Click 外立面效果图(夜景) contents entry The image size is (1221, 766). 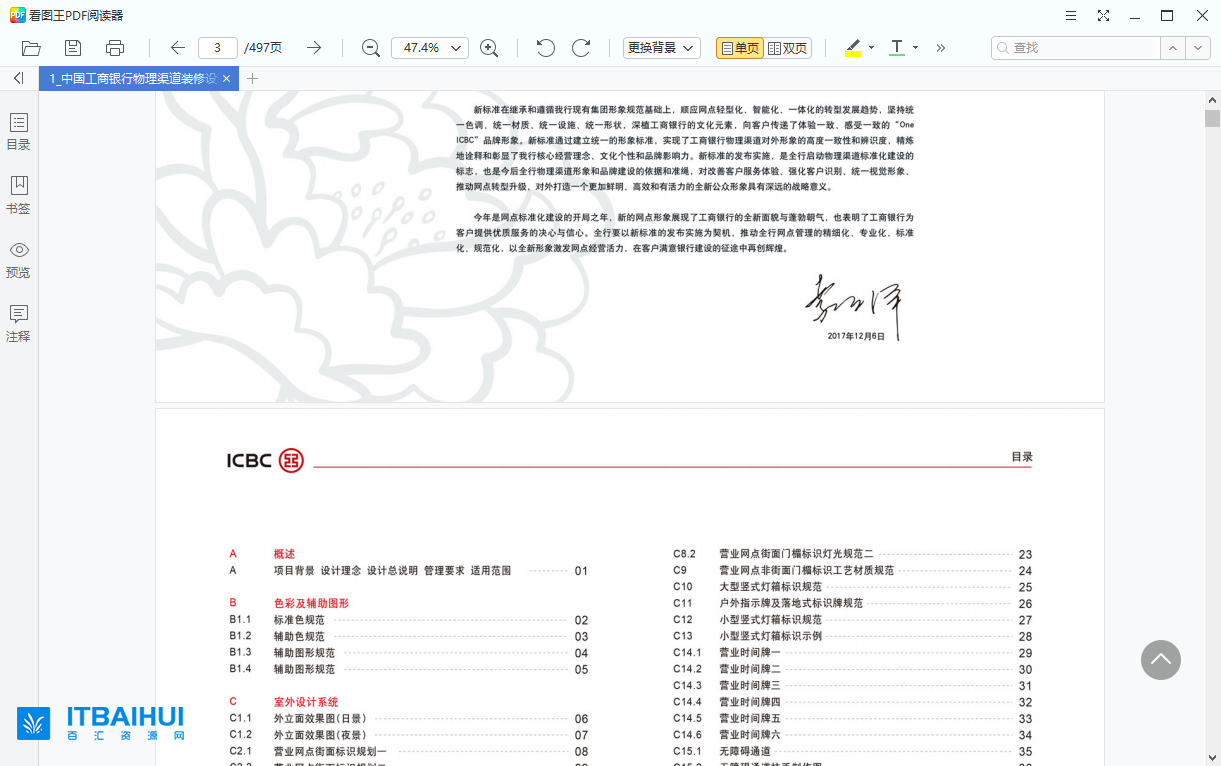click(320, 735)
